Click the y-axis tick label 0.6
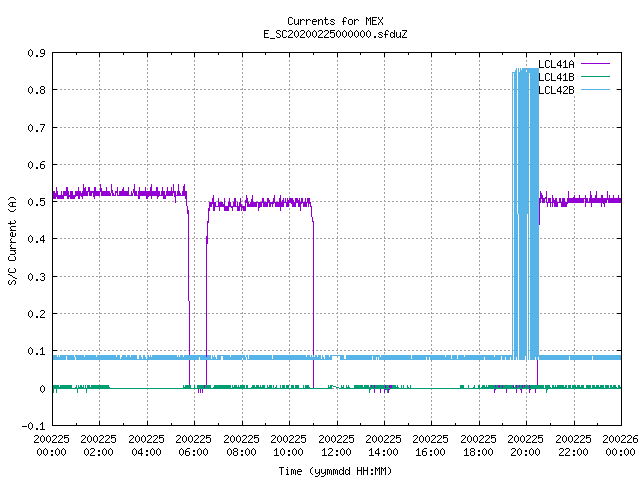Image resolution: width=640 pixels, height=480 pixels. tap(36, 165)
